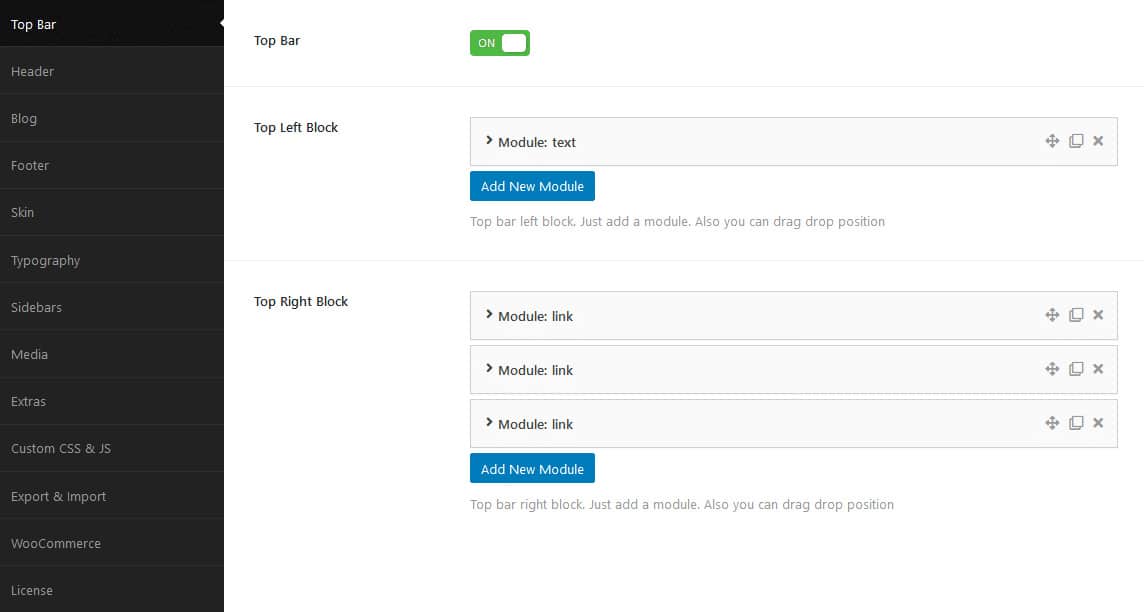Open the Extras section
The height and width of the screenshot is (612, 1144).
[112, 401]
